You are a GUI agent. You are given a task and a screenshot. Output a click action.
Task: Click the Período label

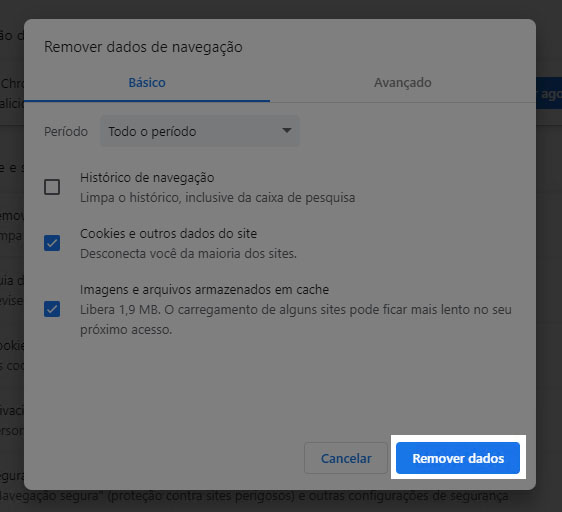click(x=66, y=132)
